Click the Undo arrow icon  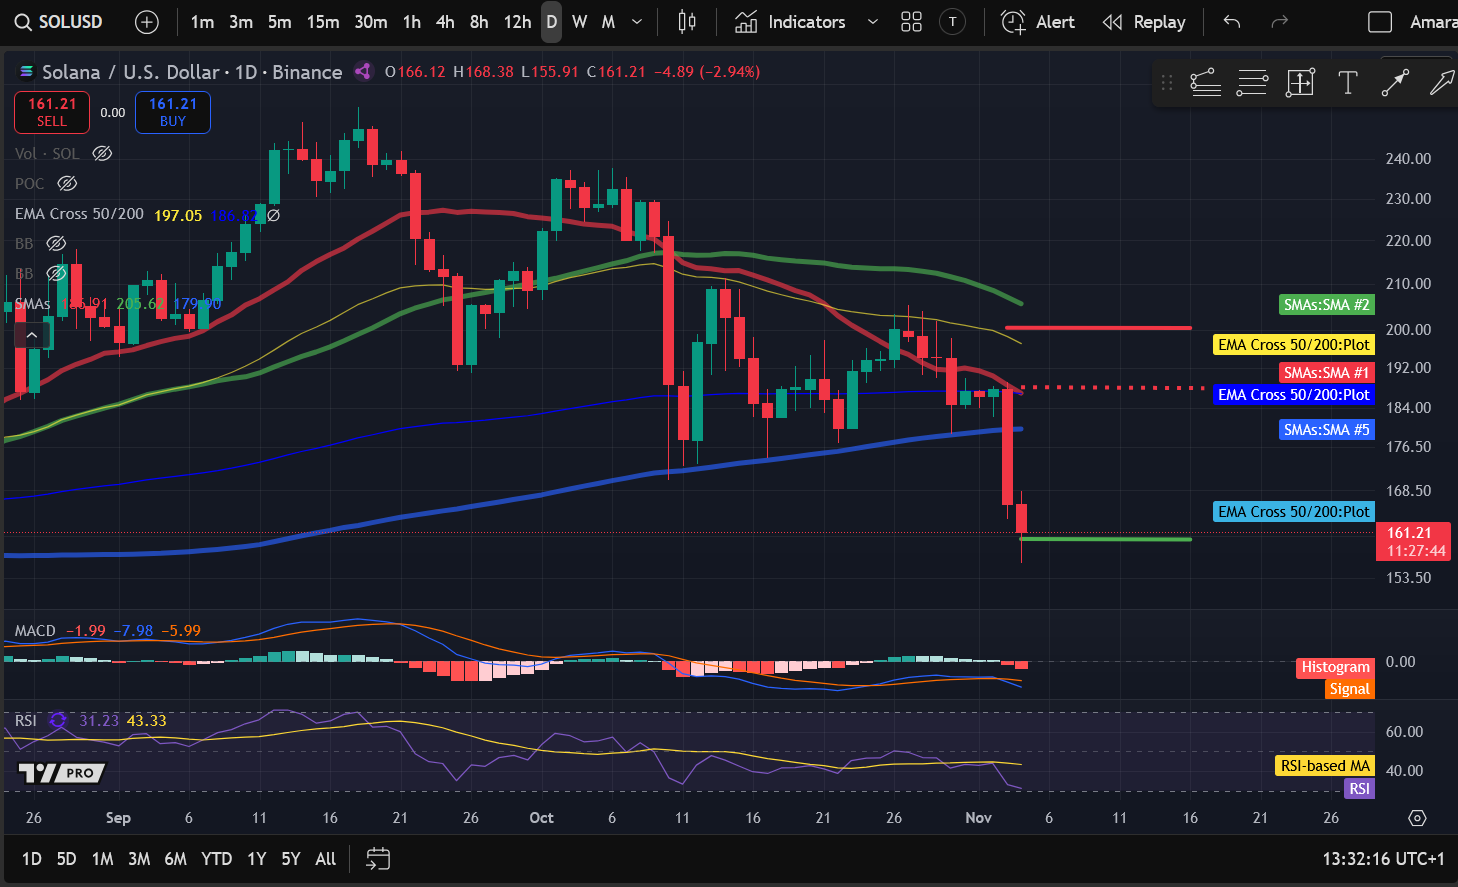[1231, 21]
